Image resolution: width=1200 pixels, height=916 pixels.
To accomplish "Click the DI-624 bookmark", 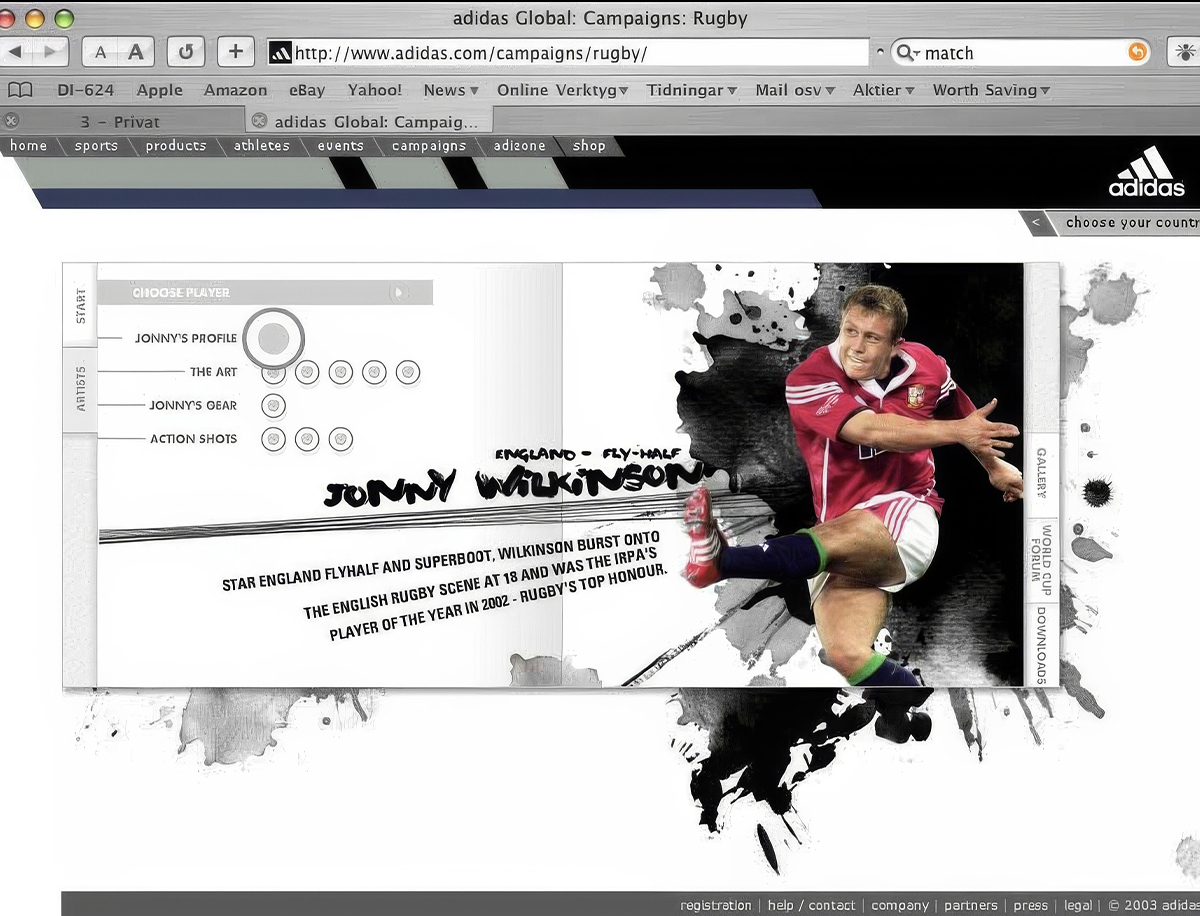I will [x=85, y=90].
